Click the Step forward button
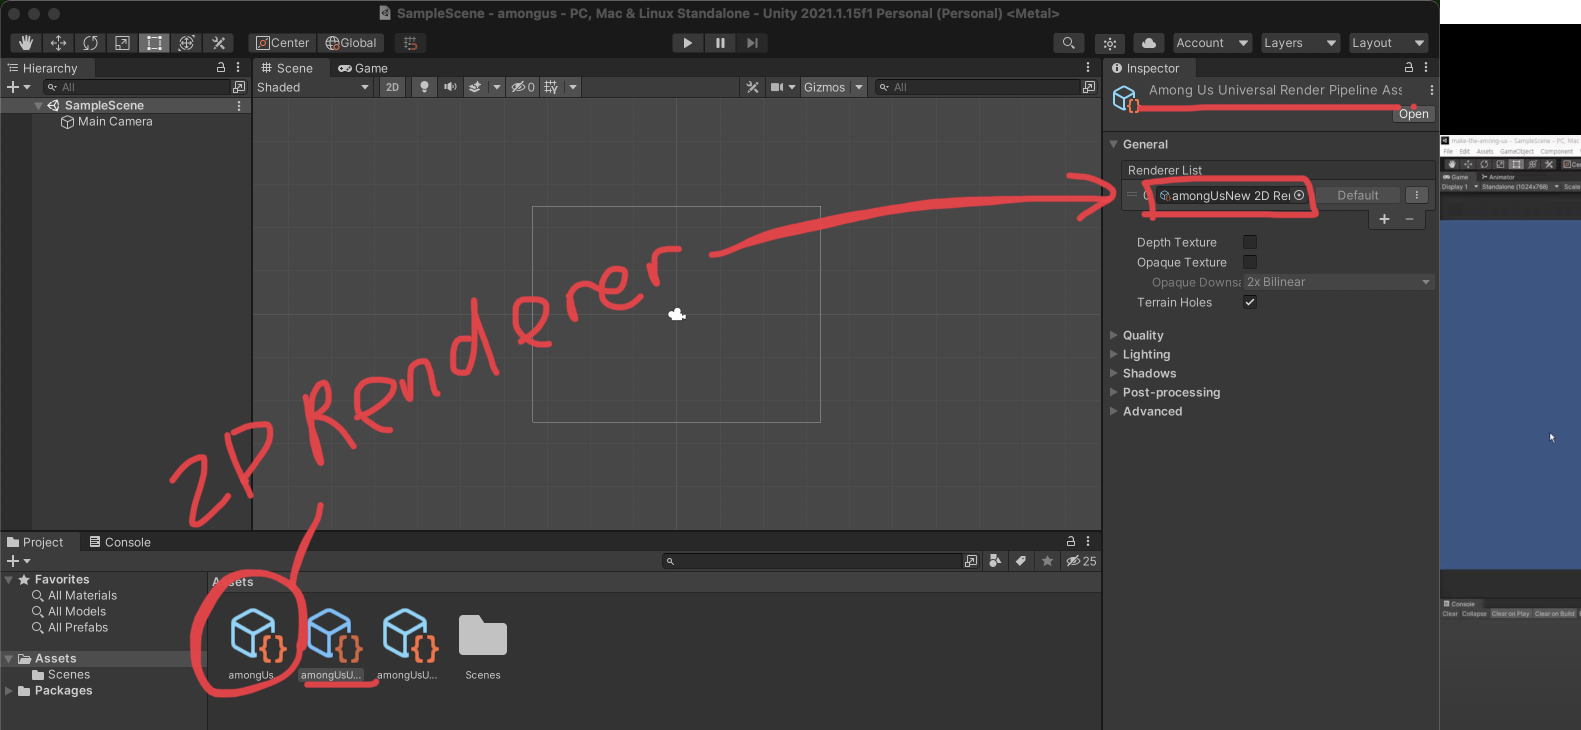 [x=753, y=43]
